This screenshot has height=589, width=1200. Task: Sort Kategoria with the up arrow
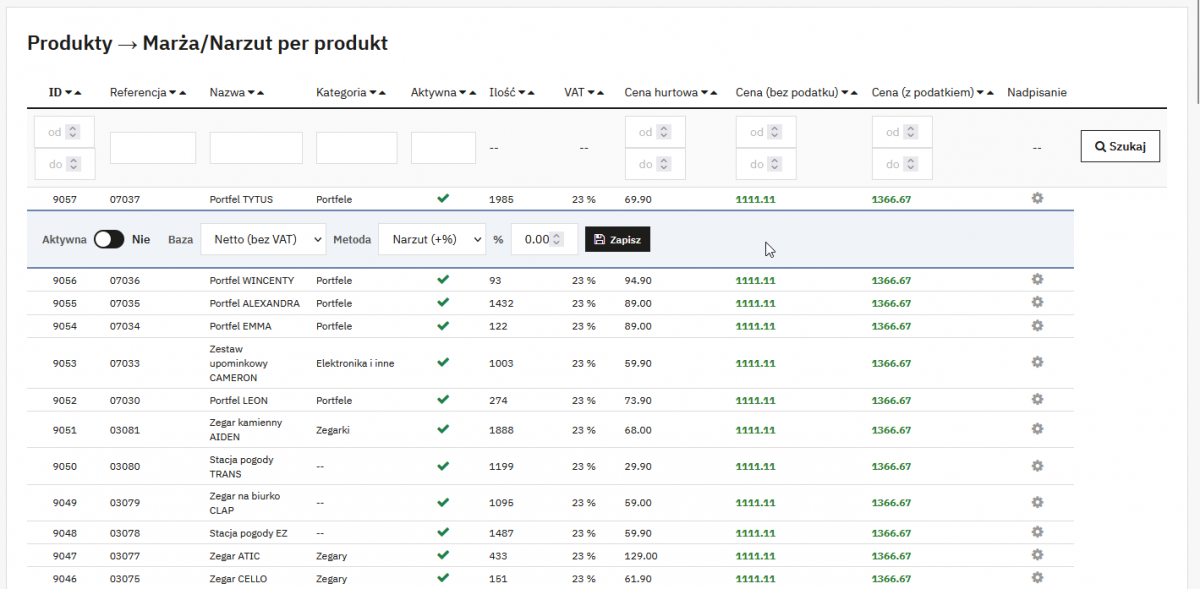coord(383,93)
